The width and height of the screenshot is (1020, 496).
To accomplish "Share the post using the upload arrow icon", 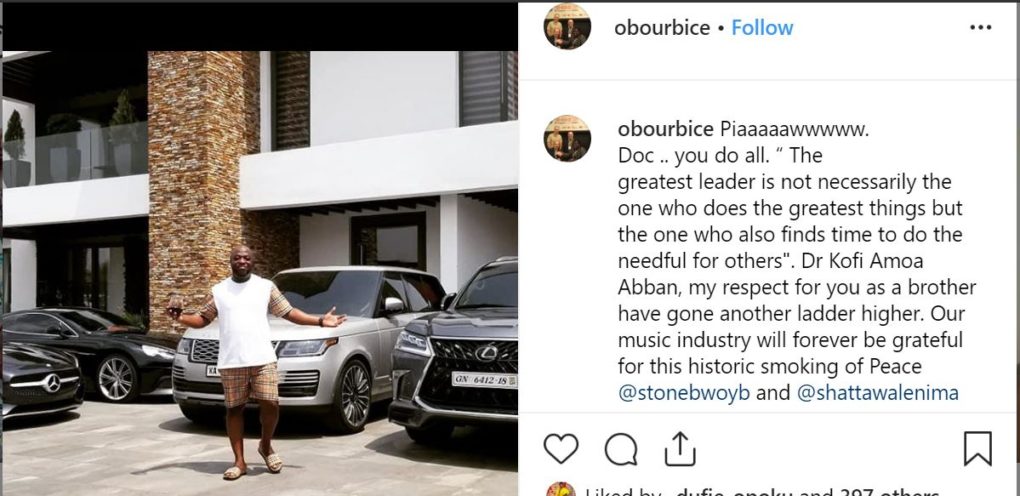I will (680, 448).
